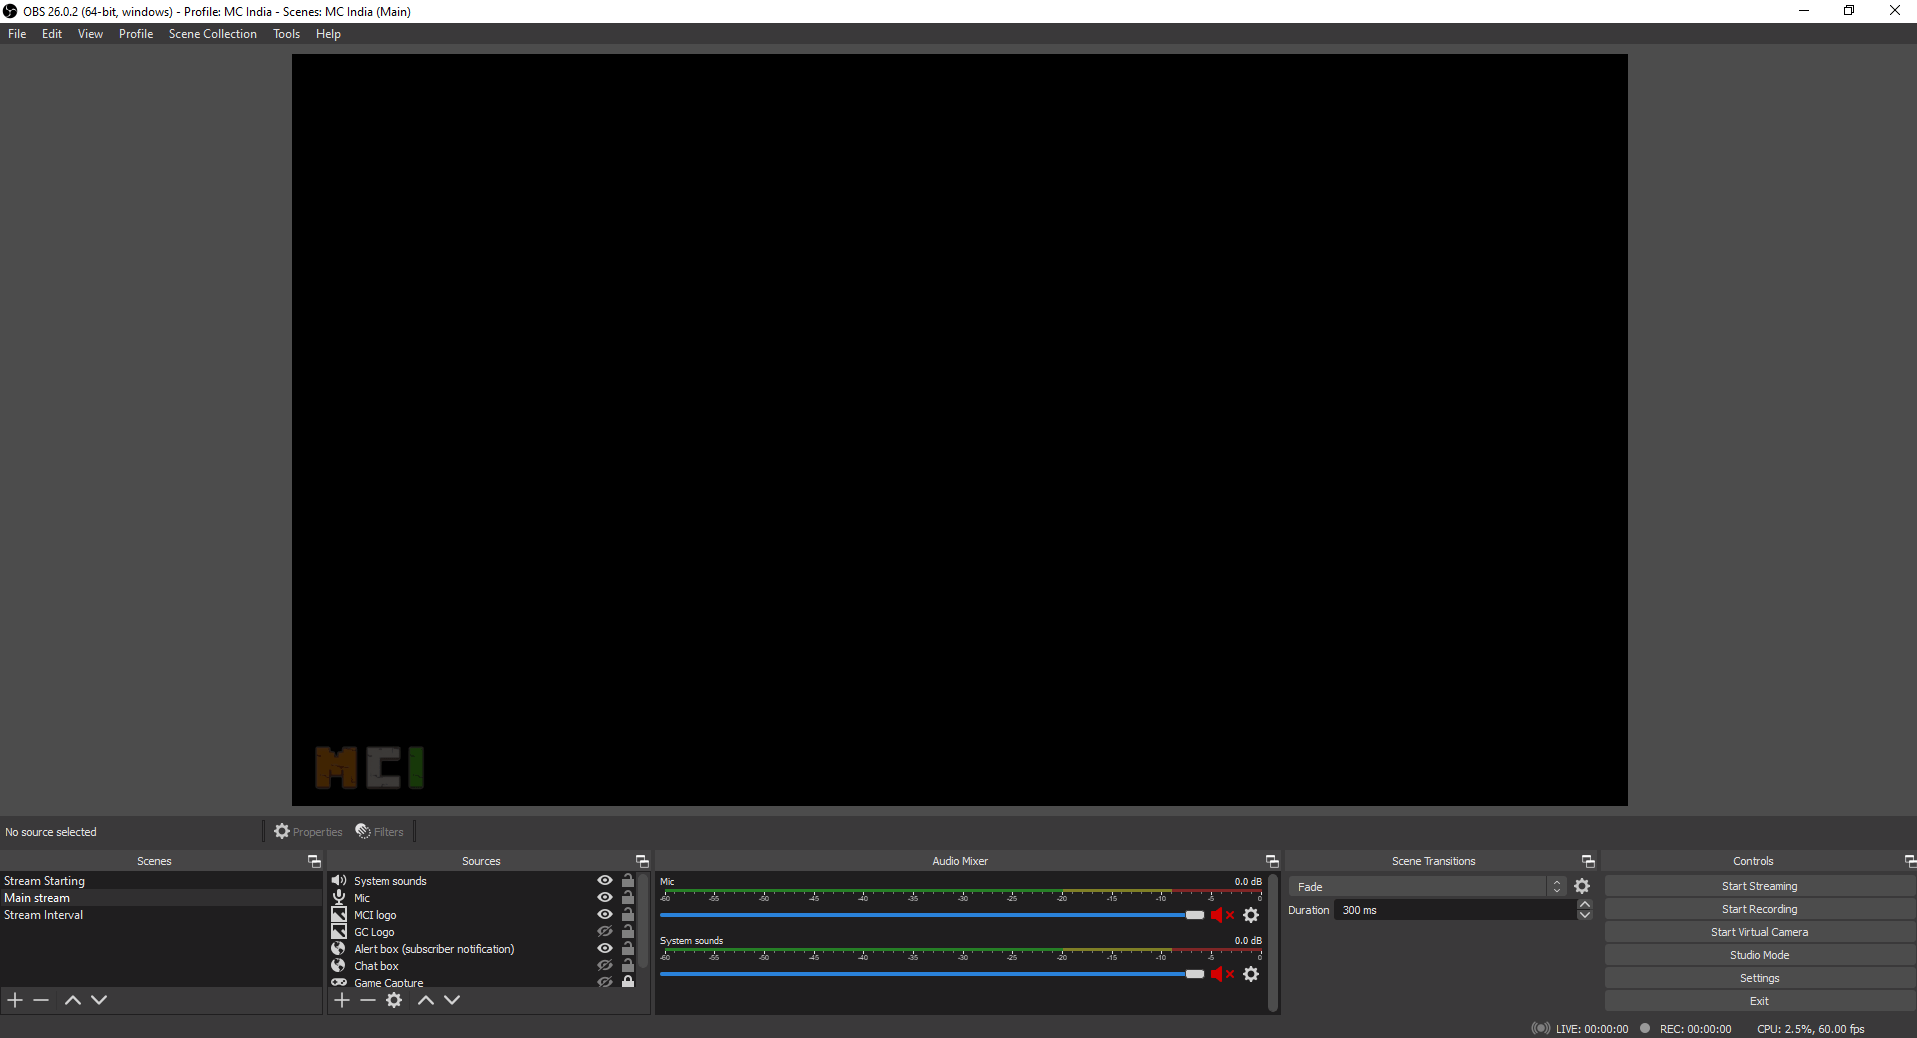Open the Profile menu
Viewport: 1917px width, 1038px height.
(136, 34)
